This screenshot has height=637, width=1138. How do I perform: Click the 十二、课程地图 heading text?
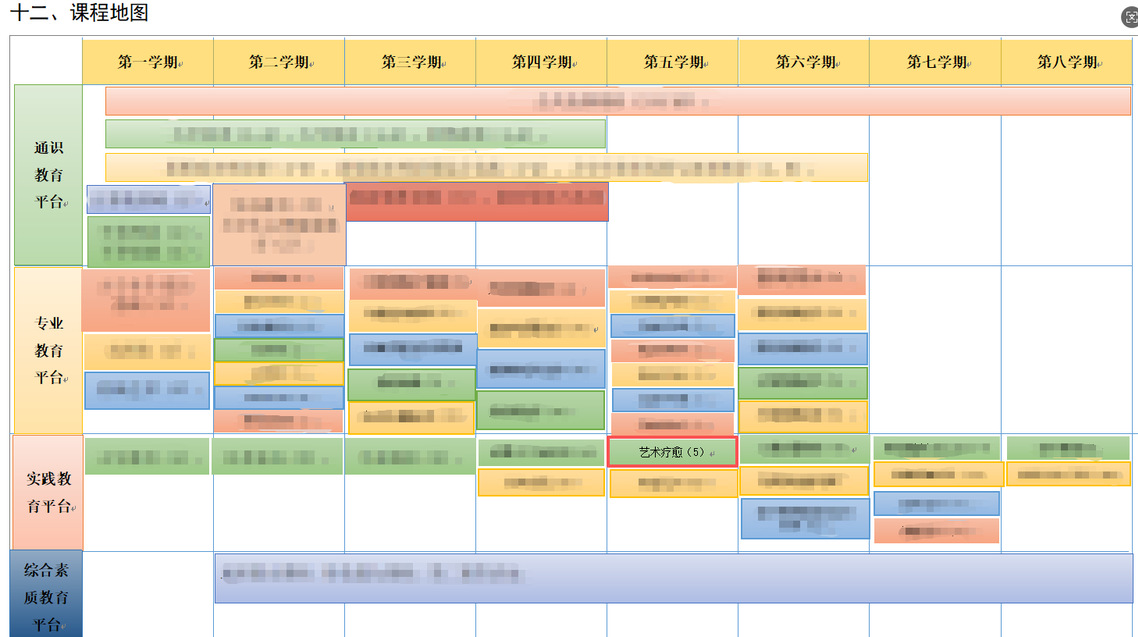coord(80,14)
